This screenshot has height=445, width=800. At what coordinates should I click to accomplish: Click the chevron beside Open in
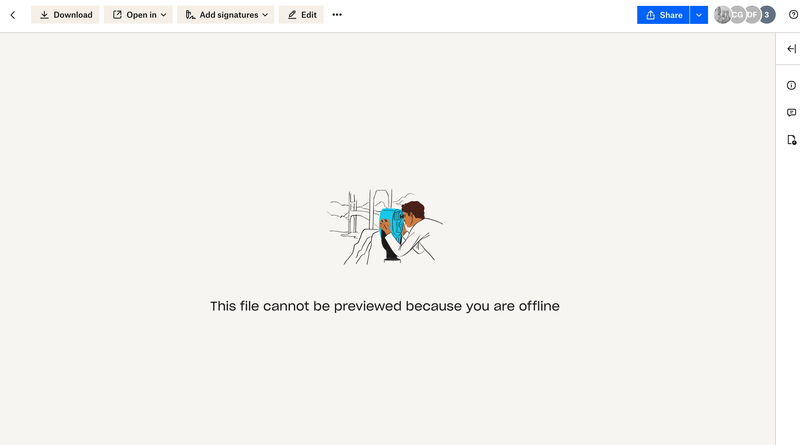(163, 15)
